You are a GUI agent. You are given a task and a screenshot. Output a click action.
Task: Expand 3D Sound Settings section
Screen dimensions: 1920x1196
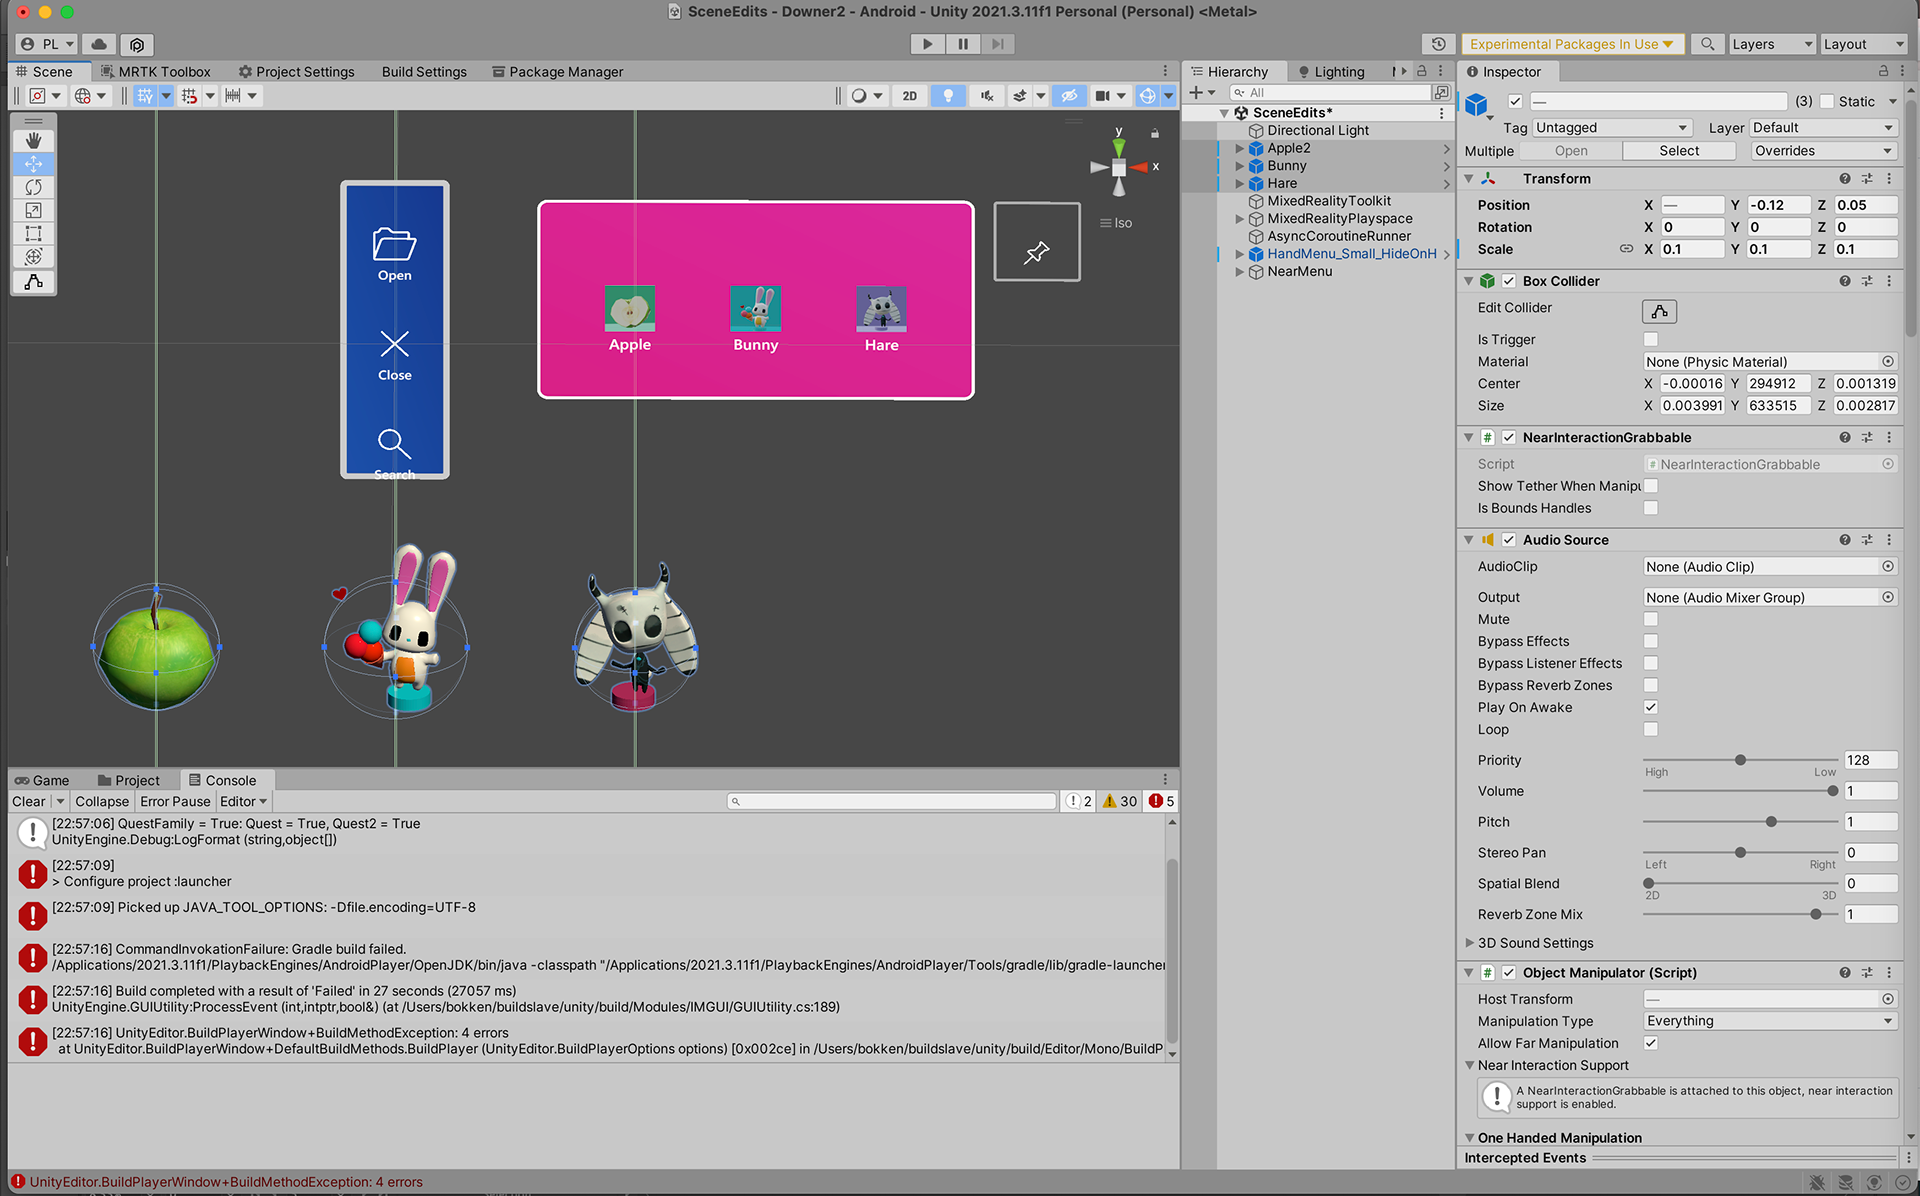[1469, 943]
